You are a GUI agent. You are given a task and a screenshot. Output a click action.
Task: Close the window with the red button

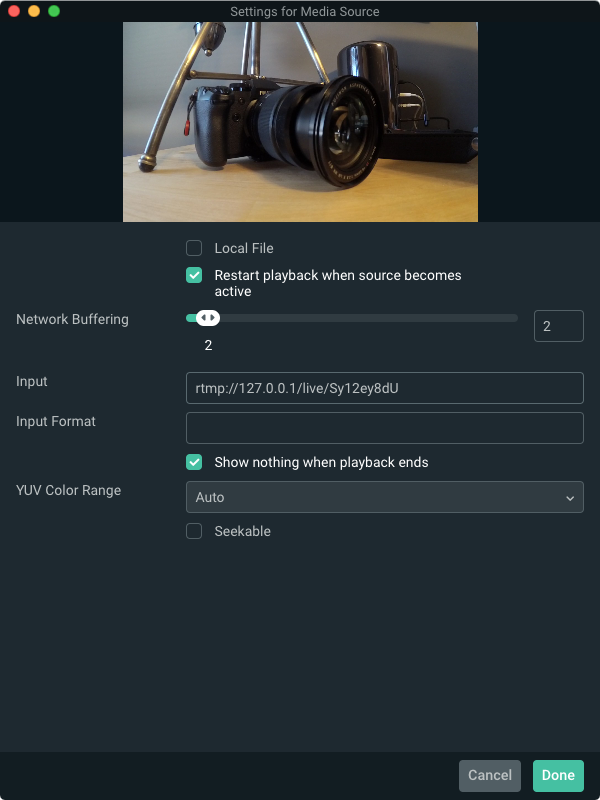(14, 11)
